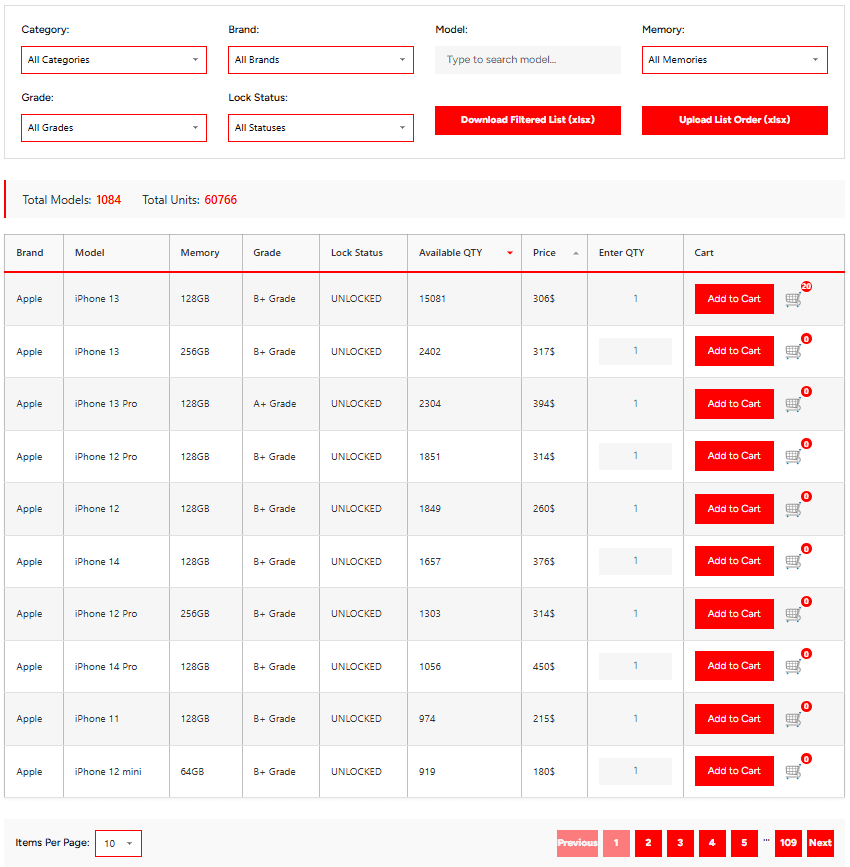Open the All Categories dropdown
850x867 pixels.
[114, 60]
